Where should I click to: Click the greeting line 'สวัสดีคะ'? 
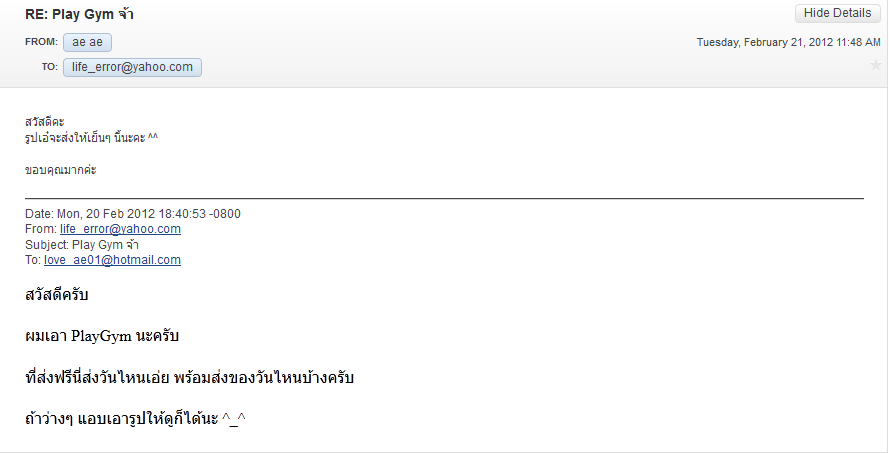coord(45,122)
